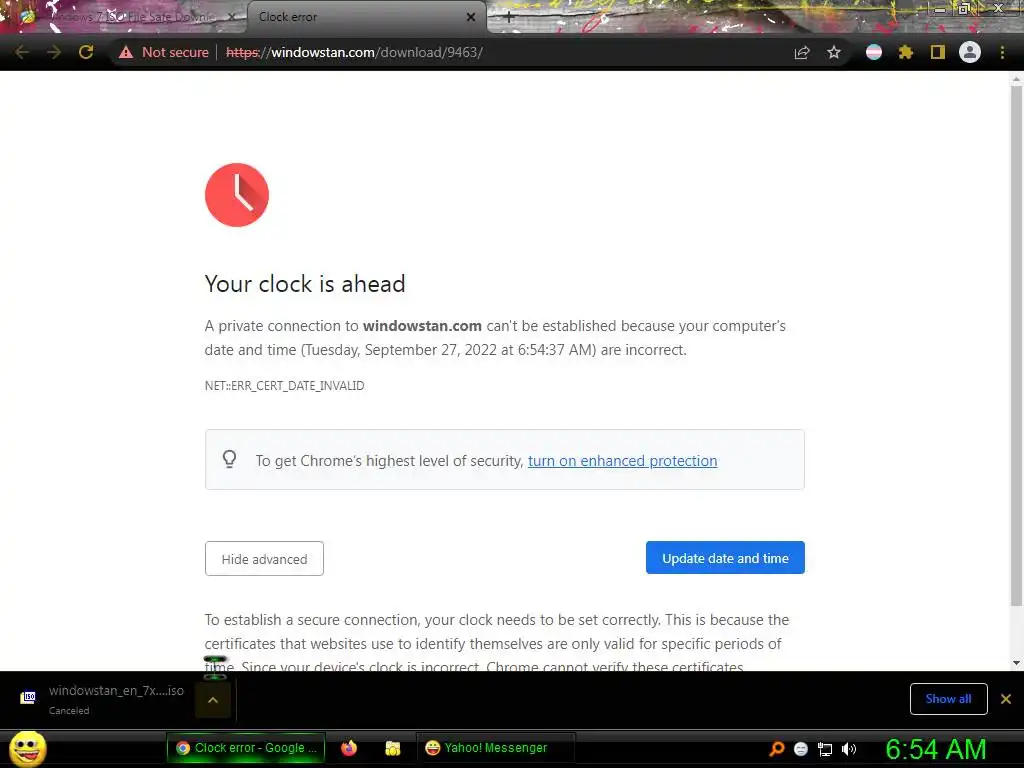1024x768 pixels.
Task: Click the NET::ERR_CERT_DATE_INVALID error code
Action: pos(285,385)
